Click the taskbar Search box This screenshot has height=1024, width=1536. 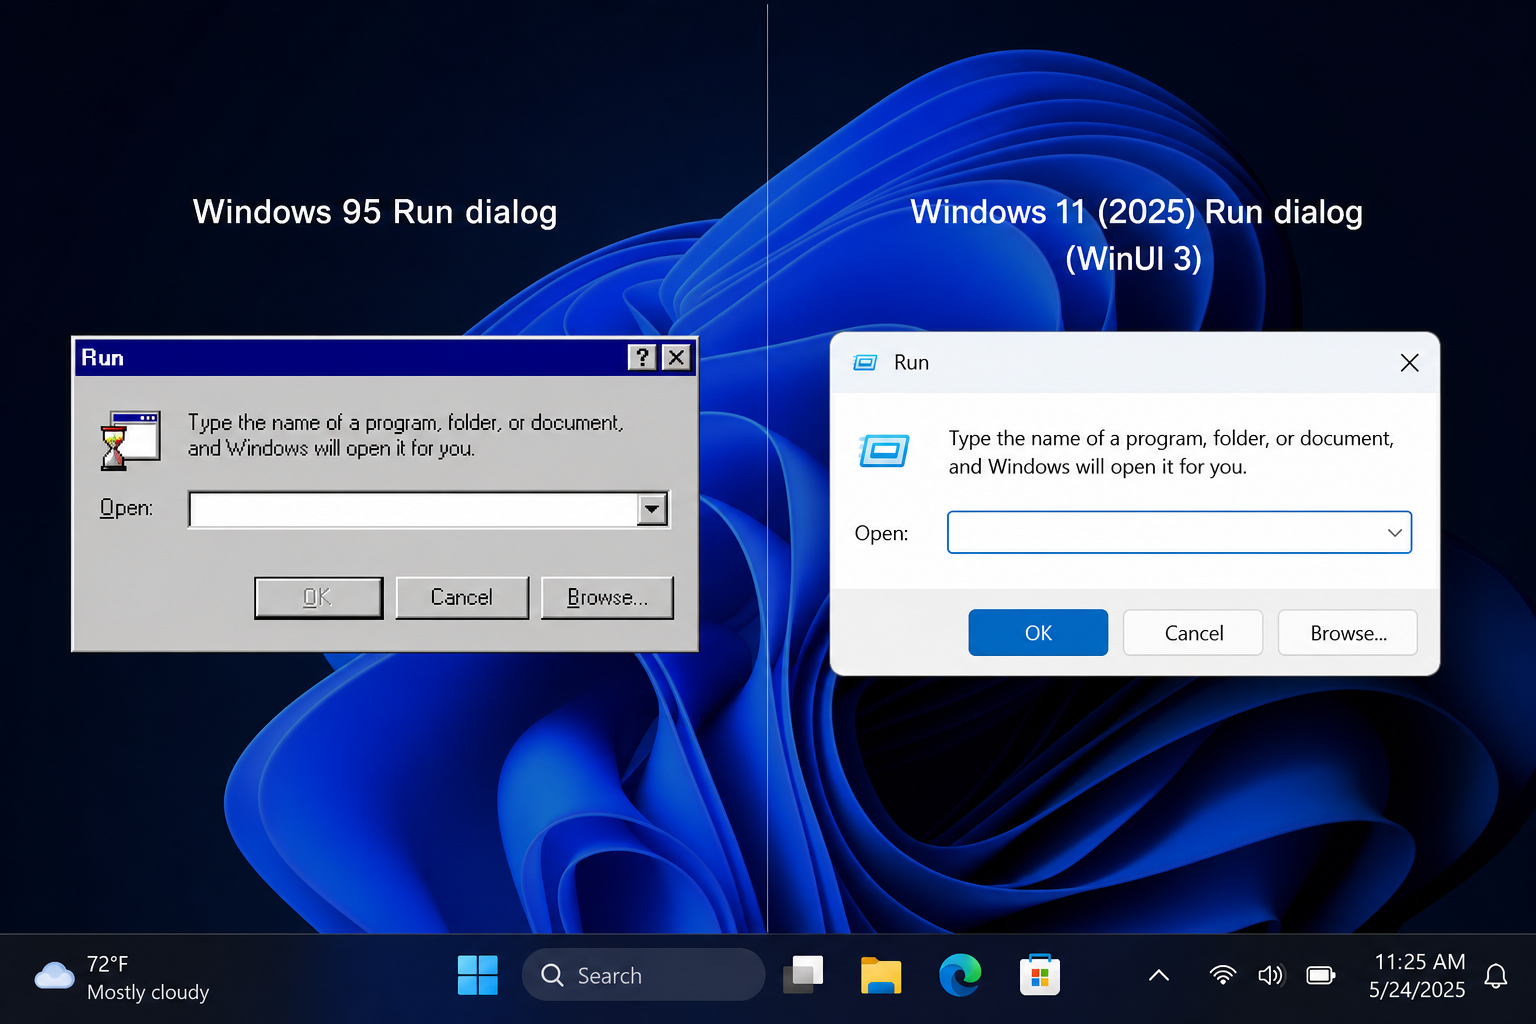click(643, 975)
